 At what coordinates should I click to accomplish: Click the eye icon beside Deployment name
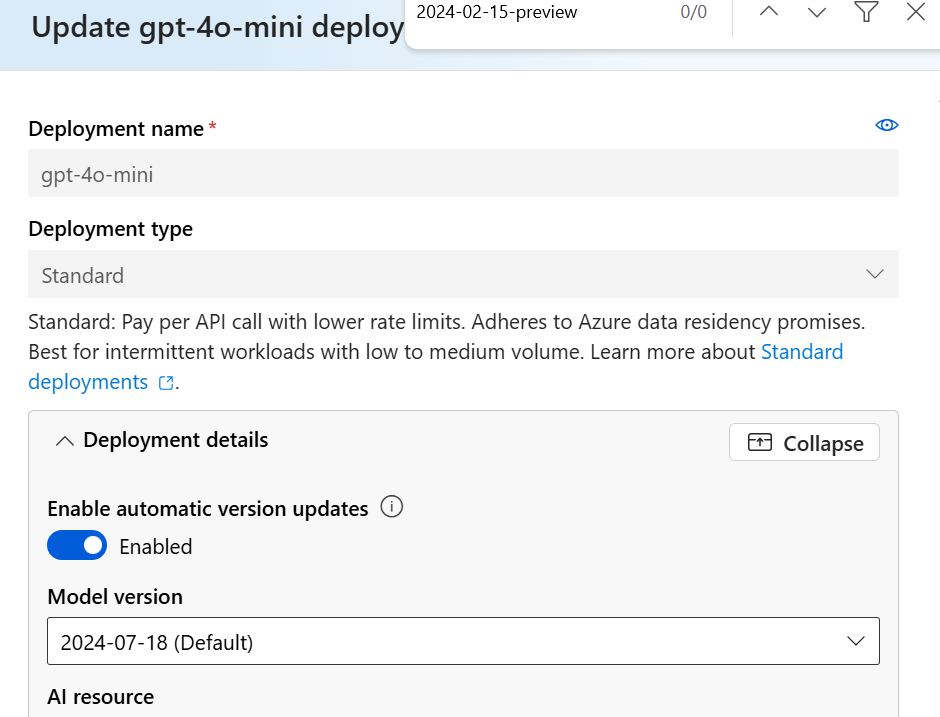coord(886,125)
